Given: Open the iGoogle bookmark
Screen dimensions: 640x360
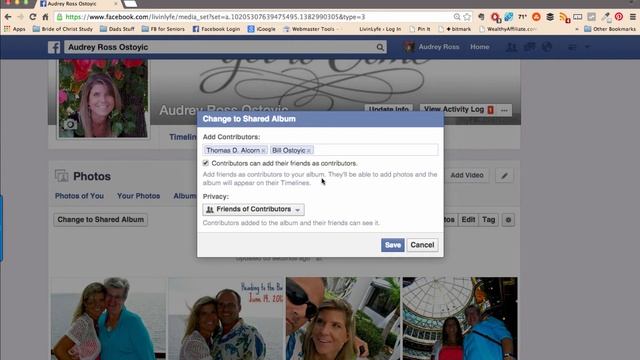Looking at the screenshot, I should click(x=261, y=29).
